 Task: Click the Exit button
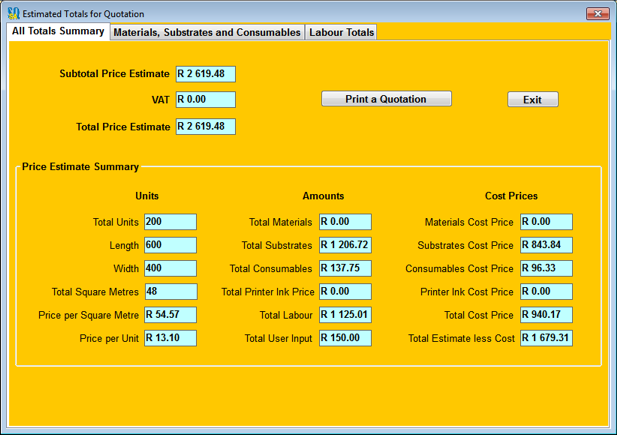coord(532,100)
